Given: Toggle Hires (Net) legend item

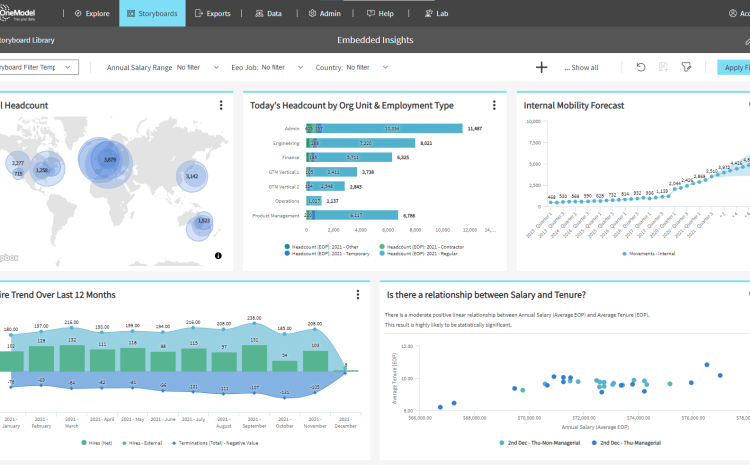Looking at the screenshot, I should tap(97, 443).
